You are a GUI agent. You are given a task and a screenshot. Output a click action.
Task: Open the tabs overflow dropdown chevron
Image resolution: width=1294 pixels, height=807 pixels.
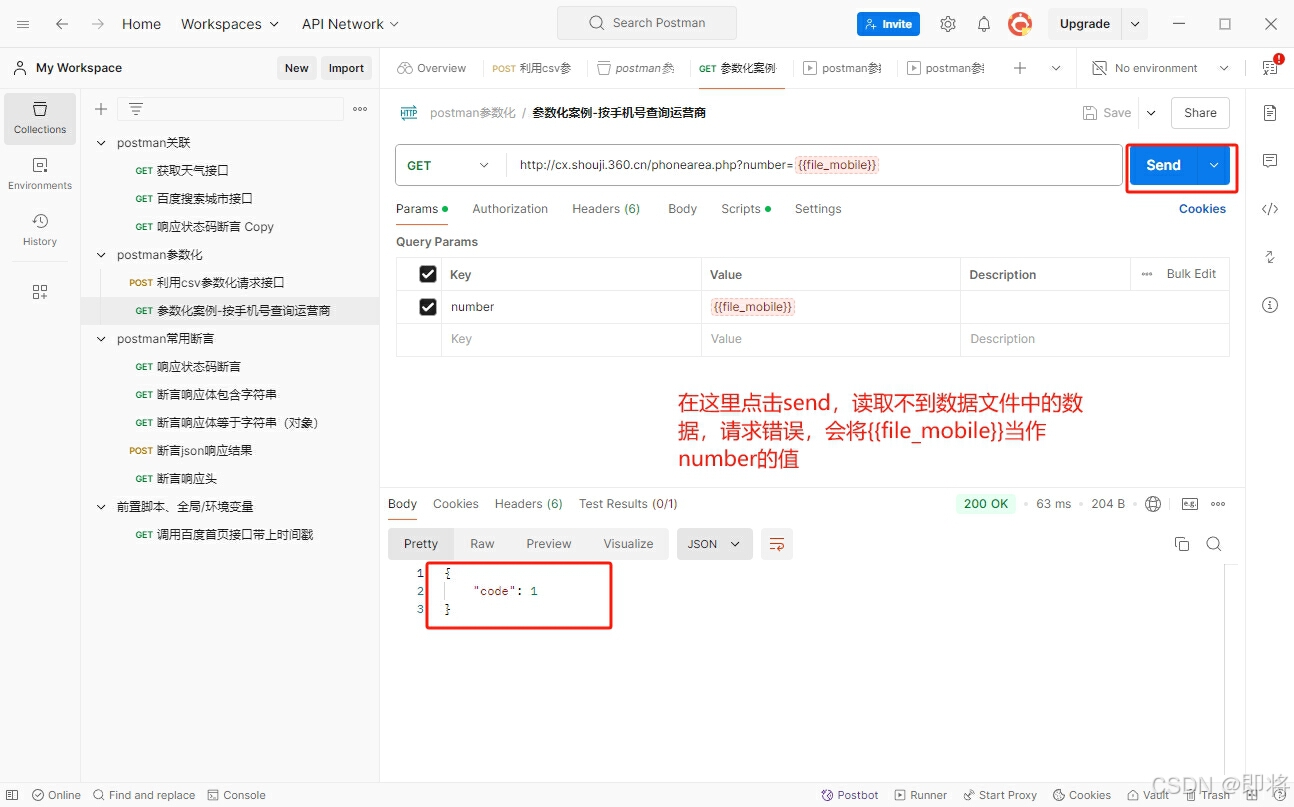1056,68
